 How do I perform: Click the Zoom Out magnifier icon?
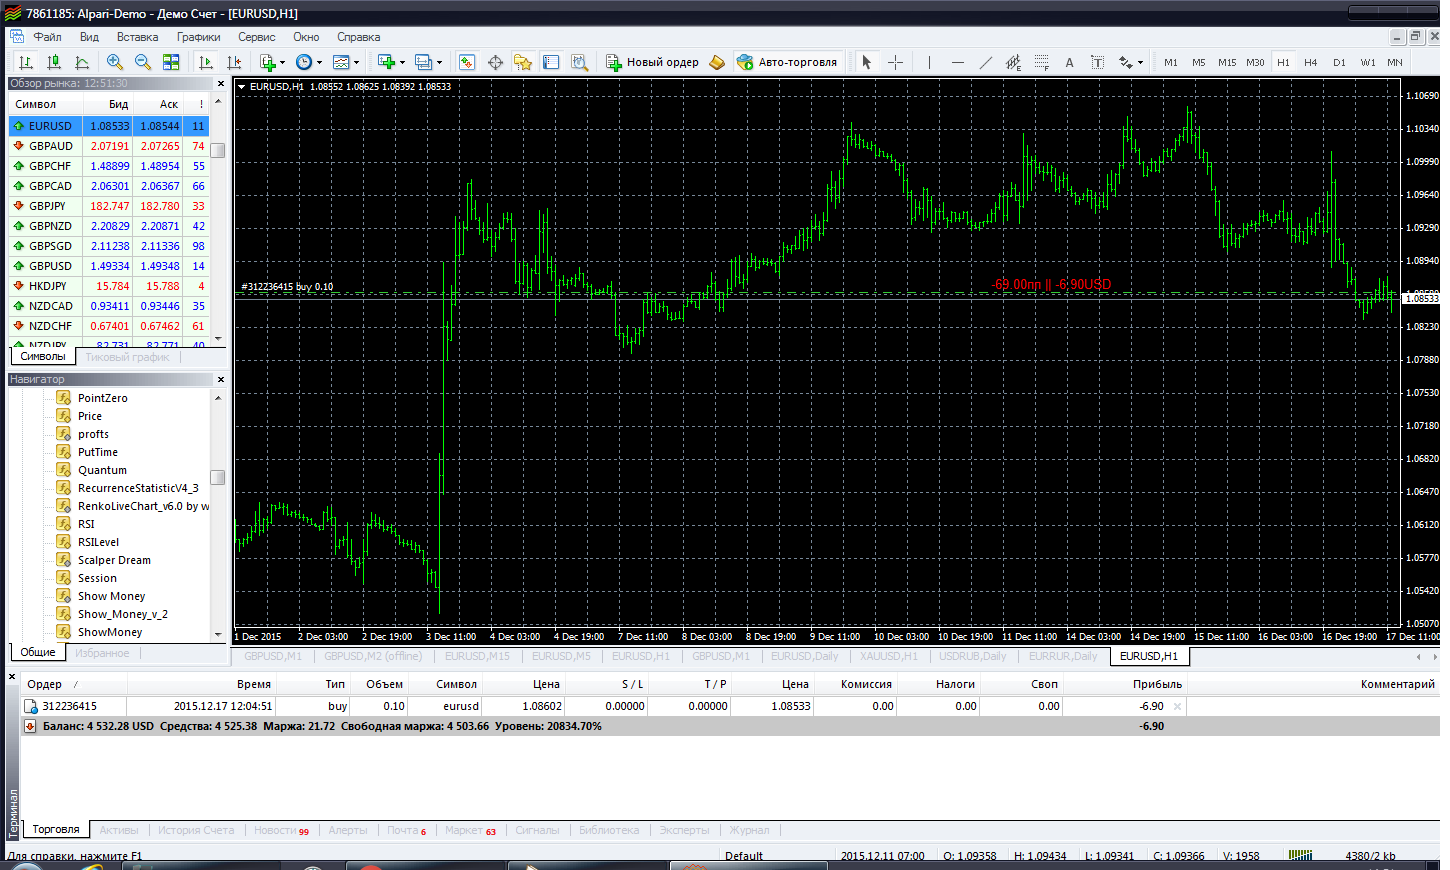(143, 62)
